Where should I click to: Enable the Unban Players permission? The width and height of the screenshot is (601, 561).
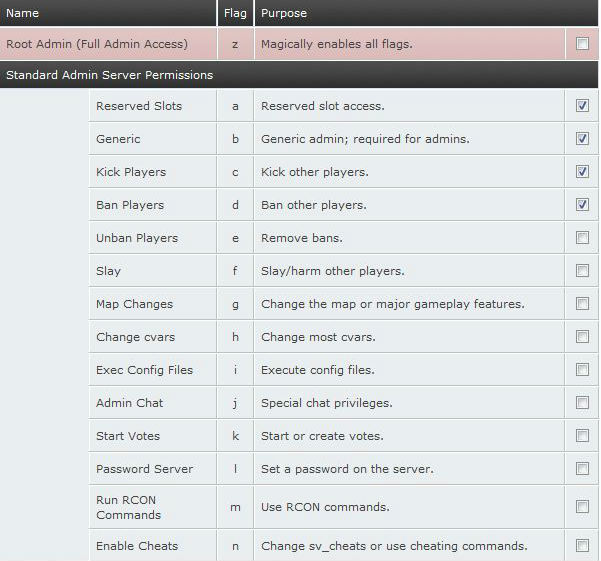(582, 238)
